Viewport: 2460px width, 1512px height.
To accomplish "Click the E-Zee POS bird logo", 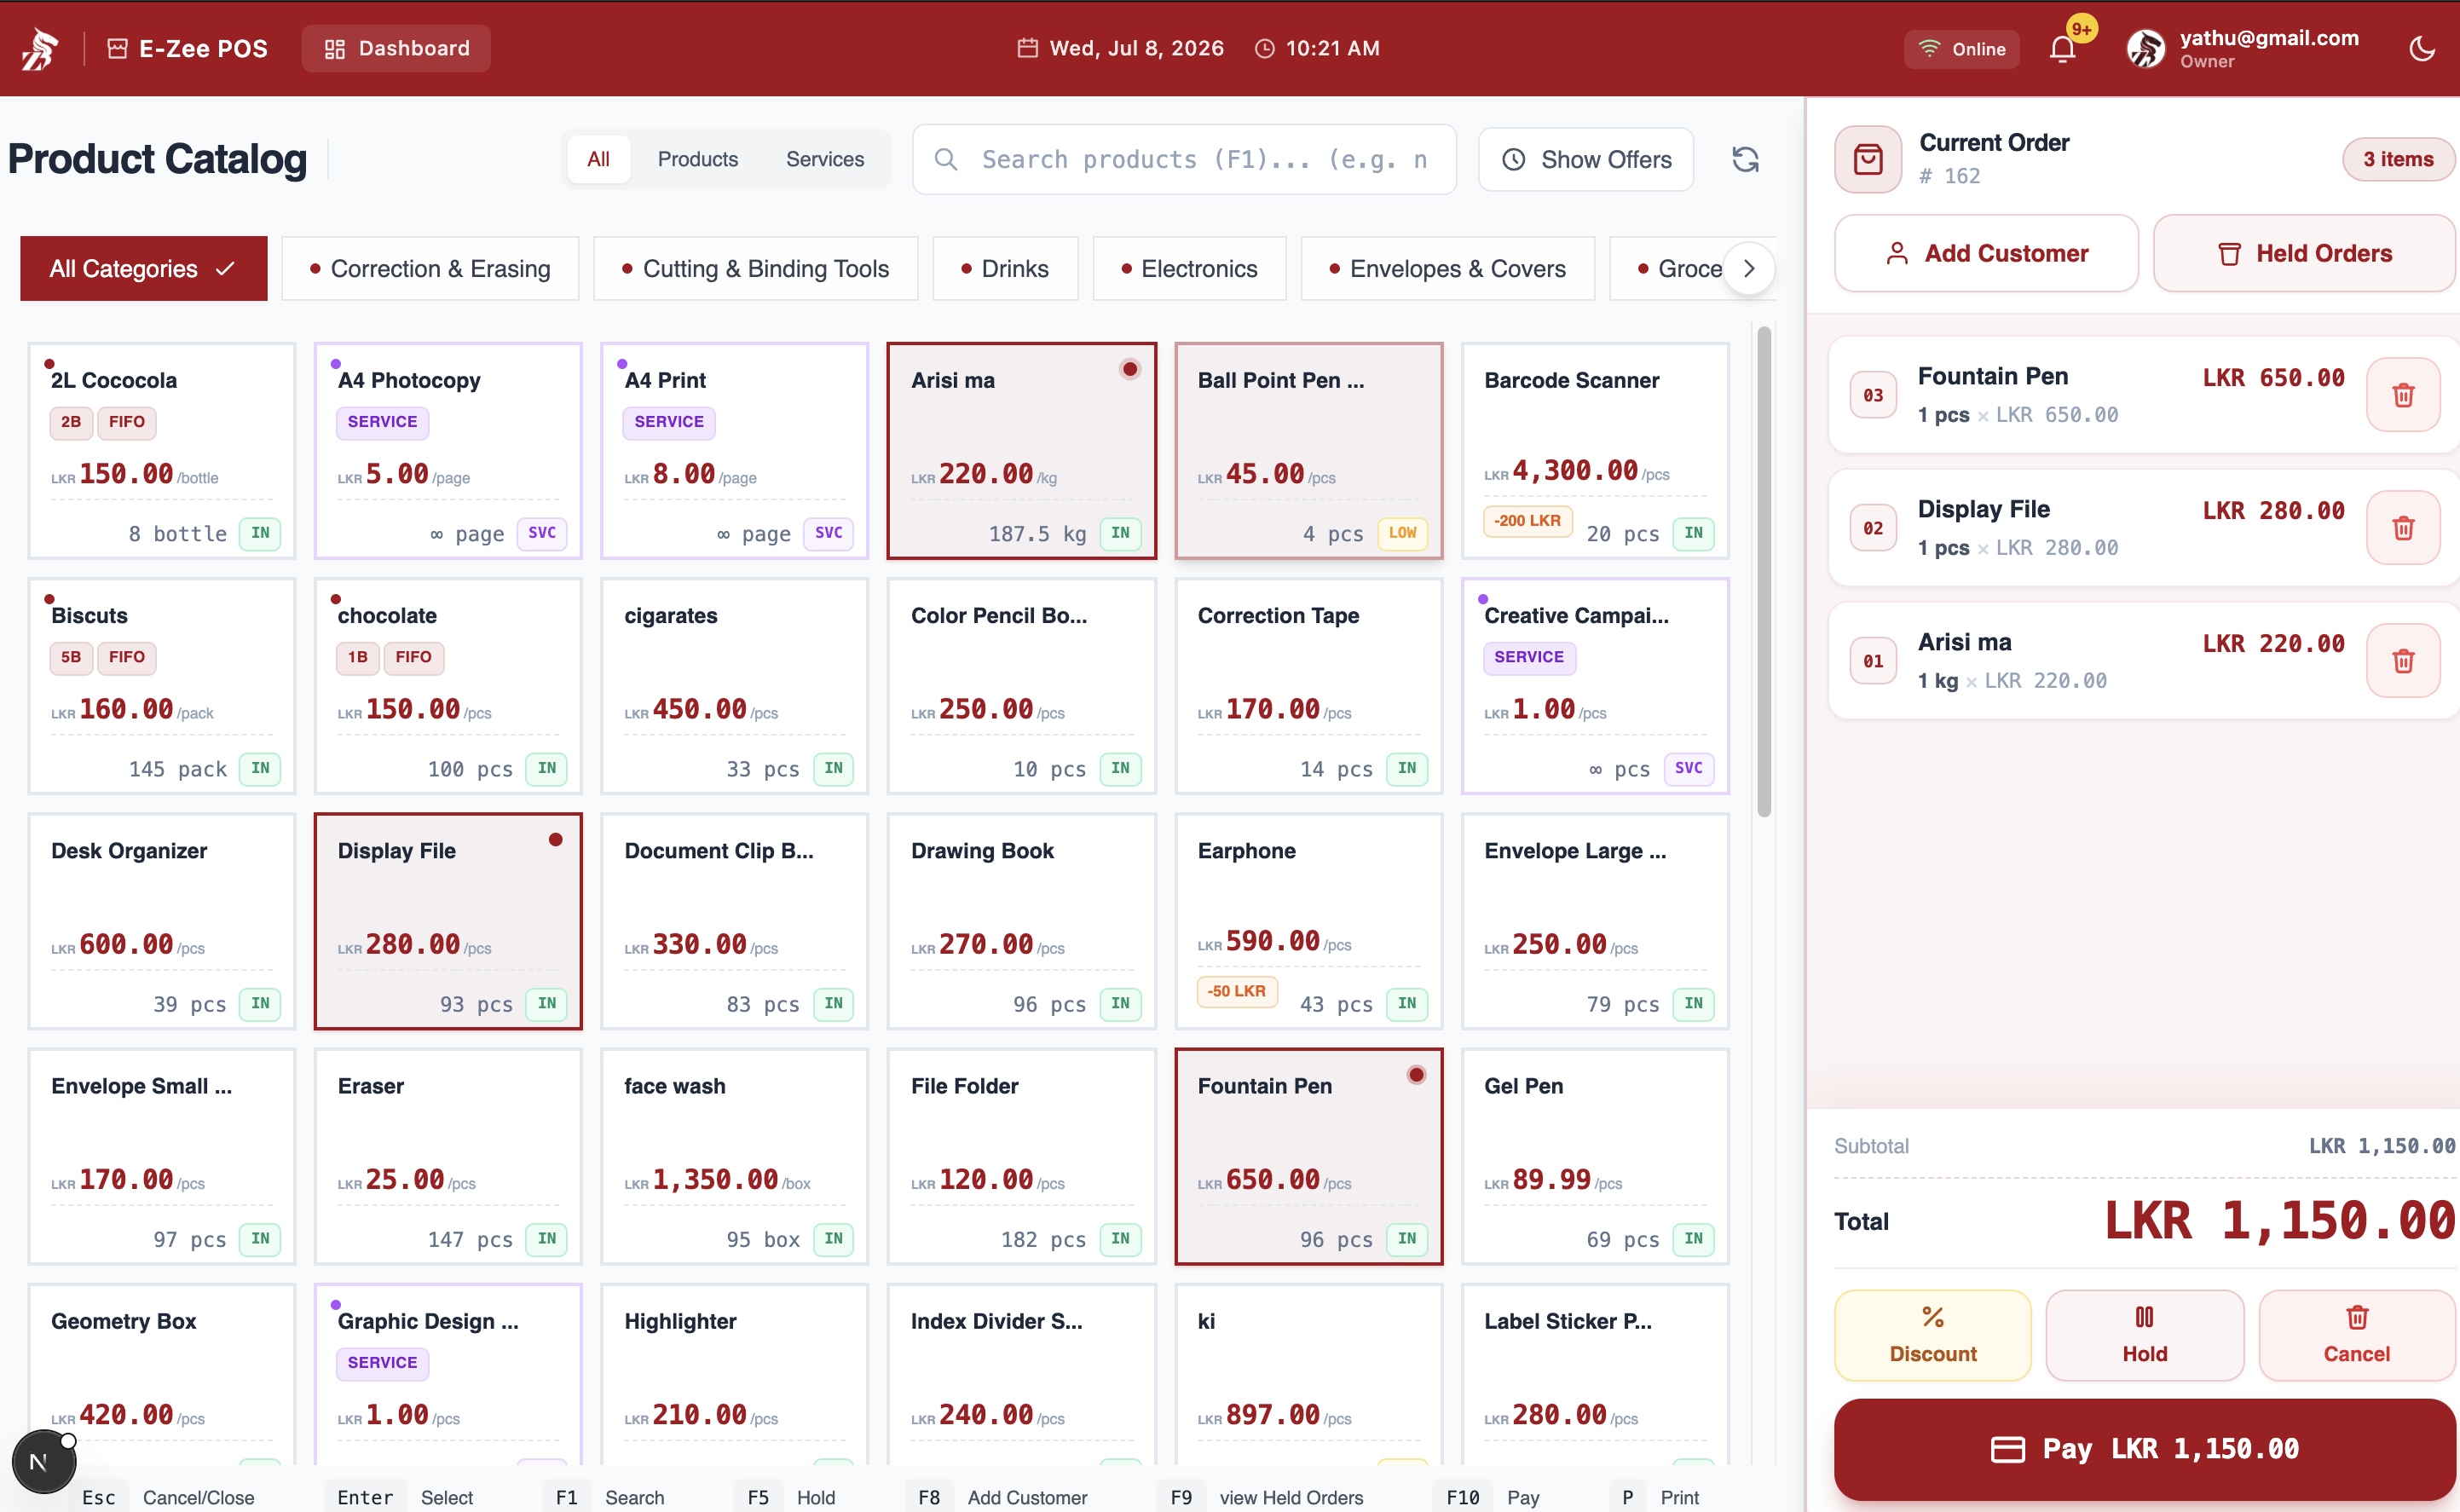I will pyautogui.click(x=40, y=48).
